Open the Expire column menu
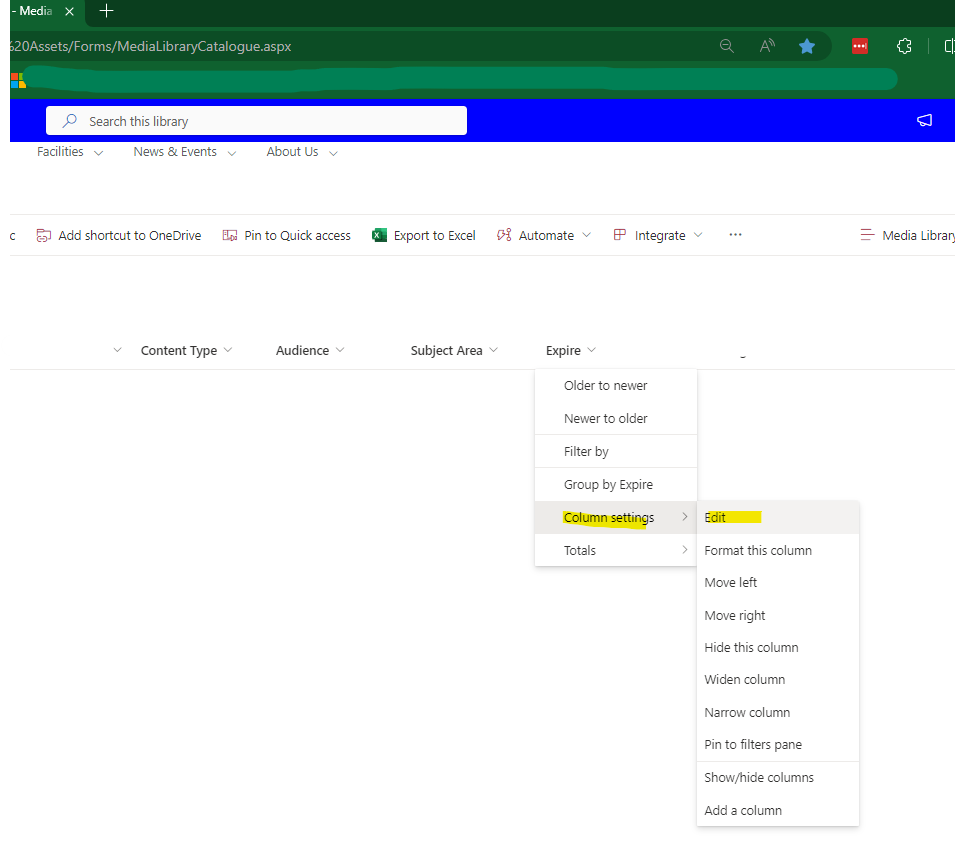Image resolution: width=955 pixels, height=863 pixels. (571, 350)
